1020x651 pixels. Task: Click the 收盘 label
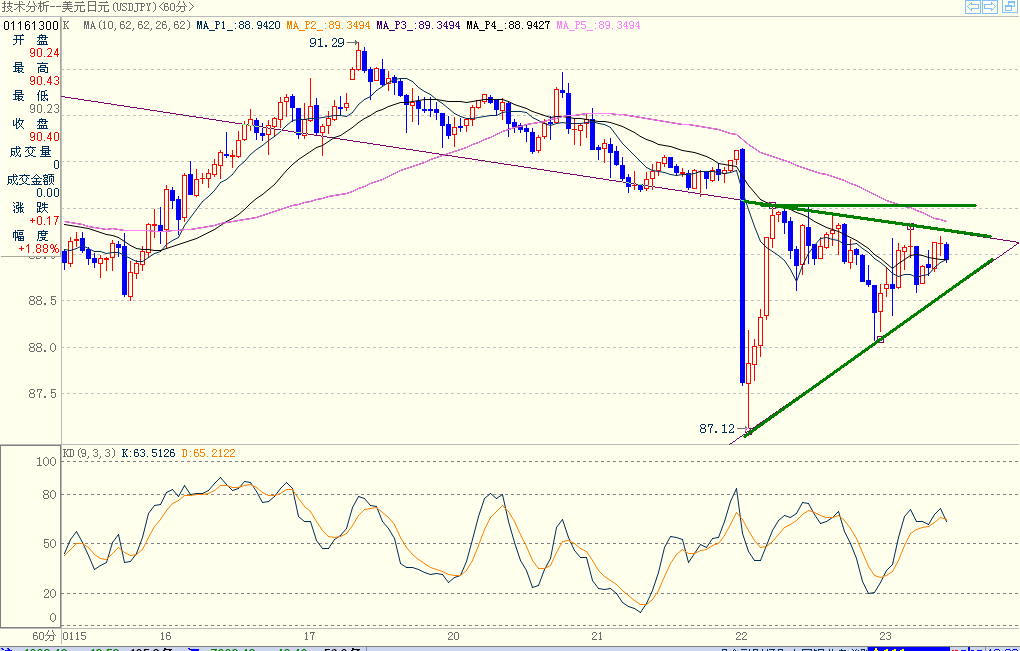coord(31,124)
